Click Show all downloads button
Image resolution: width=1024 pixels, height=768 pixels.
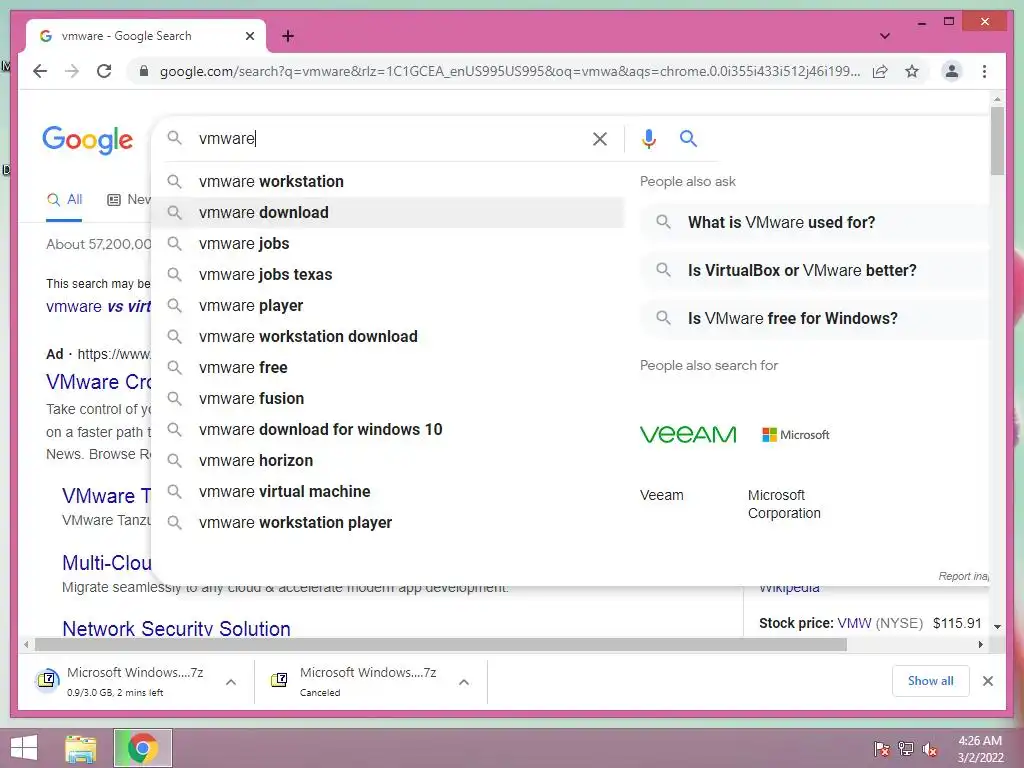(x=931, y=681)
